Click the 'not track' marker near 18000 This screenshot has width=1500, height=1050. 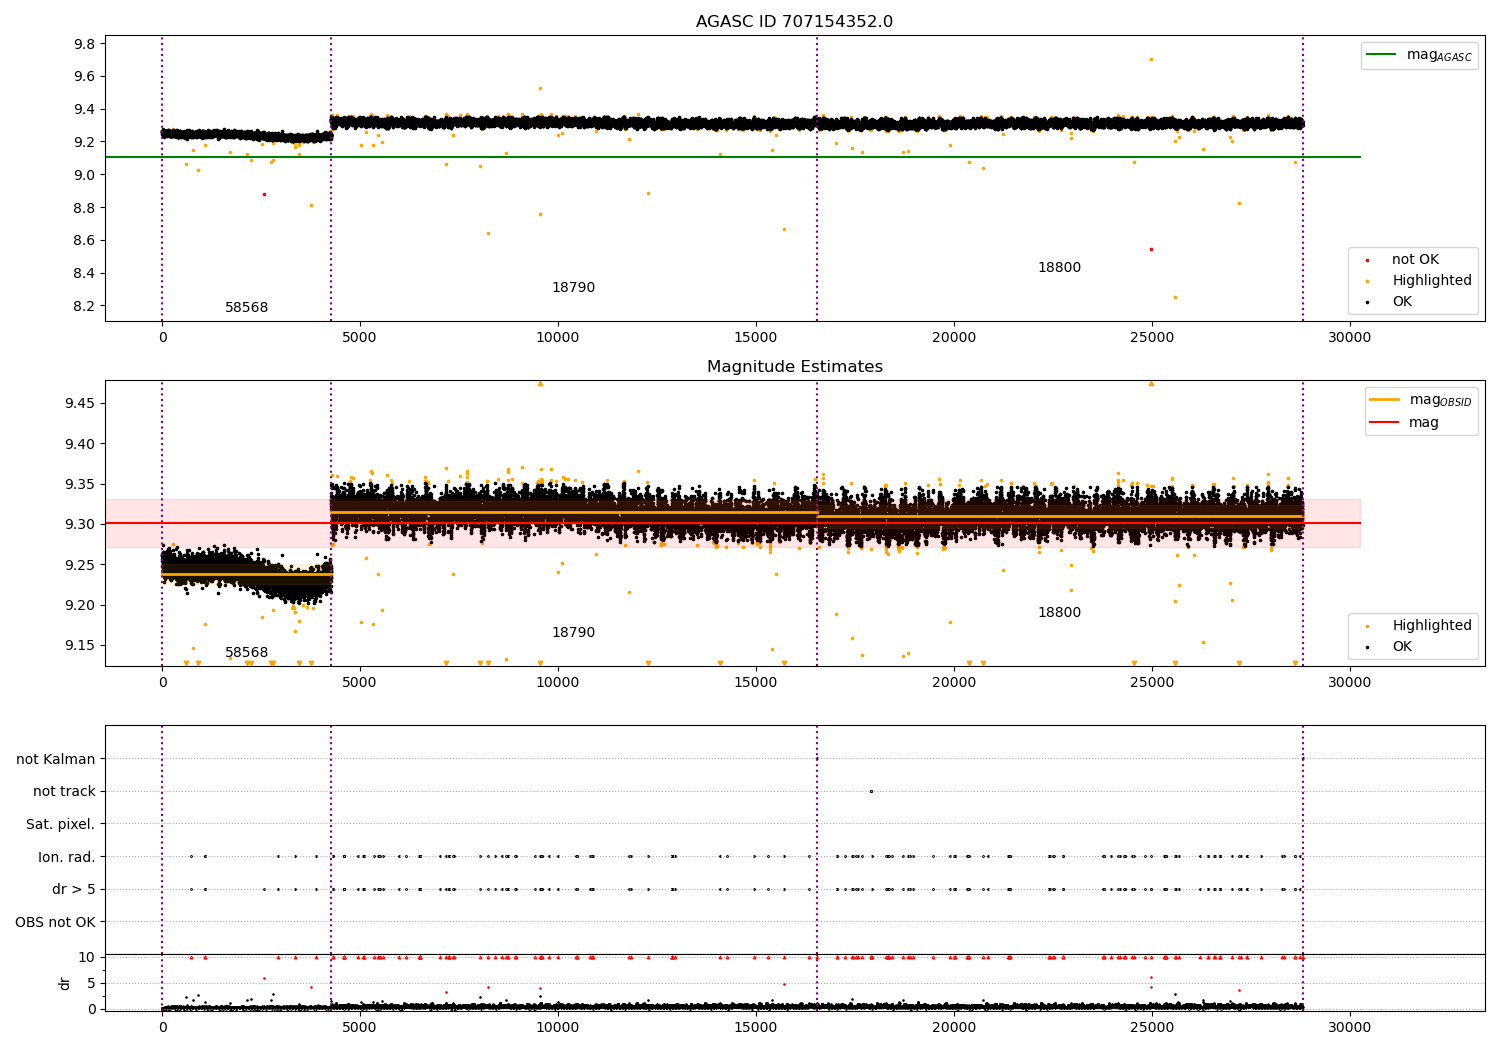pos(871,791)
